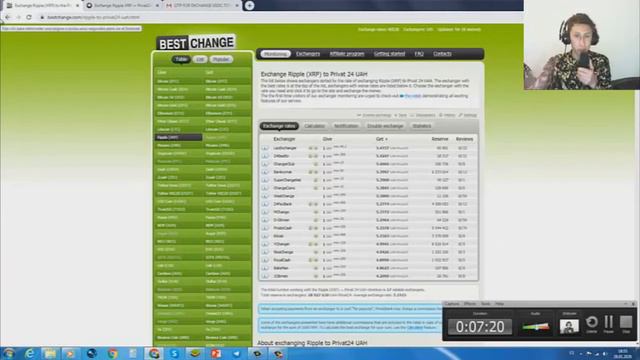Viewport: 640px width, 360px height.
Task: Open File Explorer from taskbar
Action: click(50, 353)
